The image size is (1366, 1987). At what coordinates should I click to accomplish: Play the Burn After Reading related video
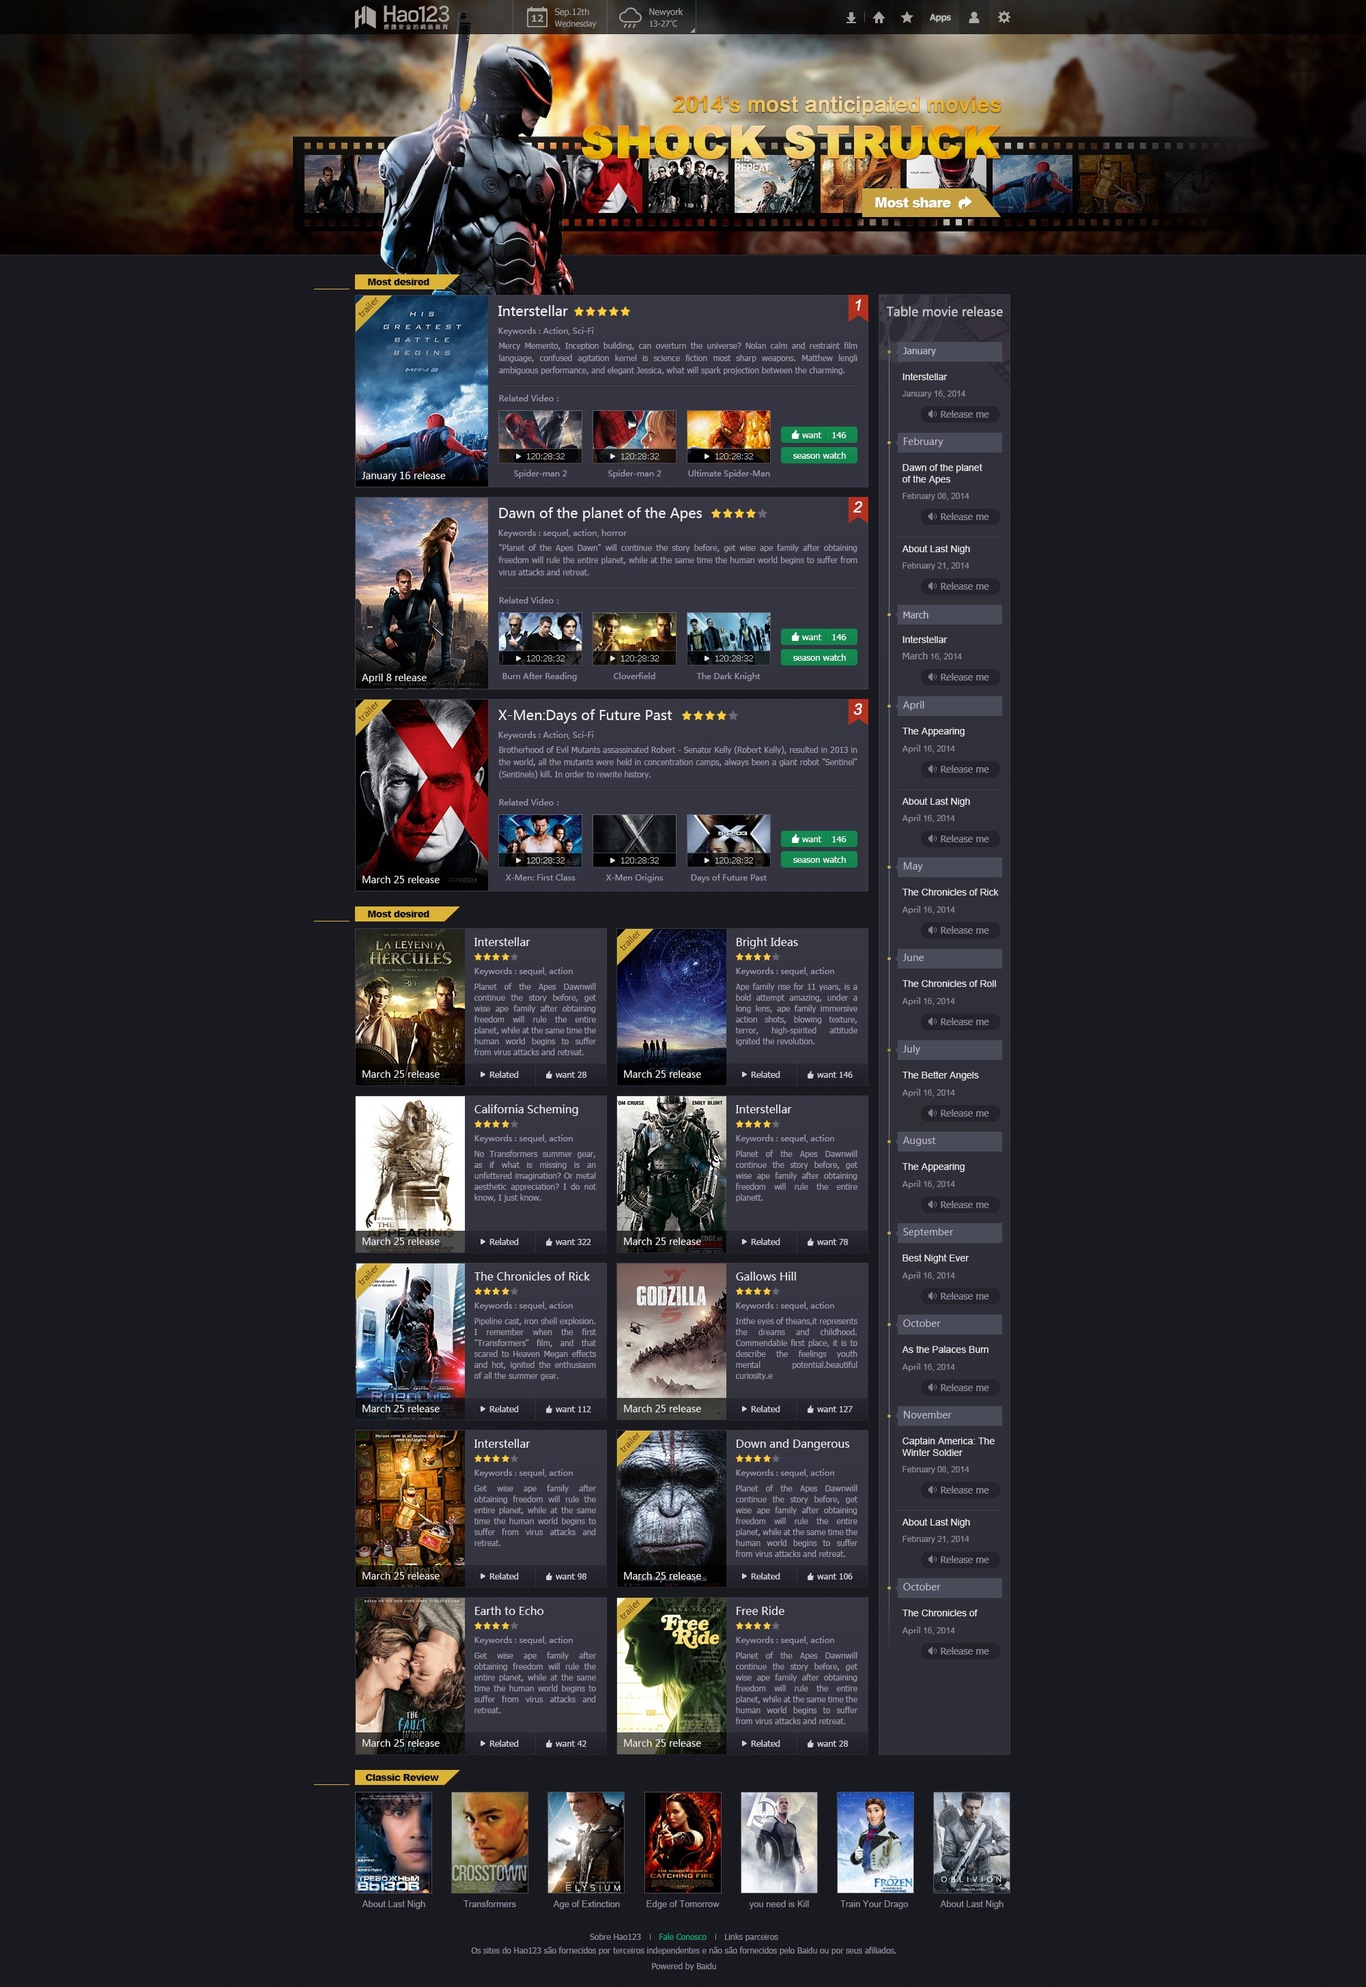[540, 638]
